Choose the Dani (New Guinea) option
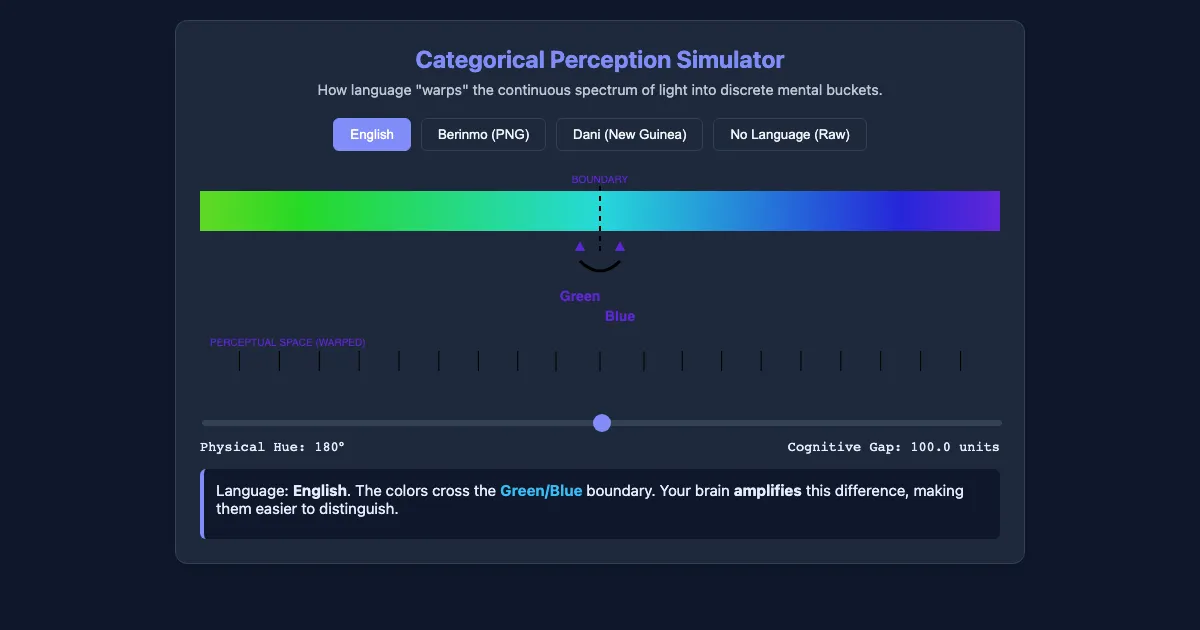This screenshot has height=630, width=1200. click(629, 135)
